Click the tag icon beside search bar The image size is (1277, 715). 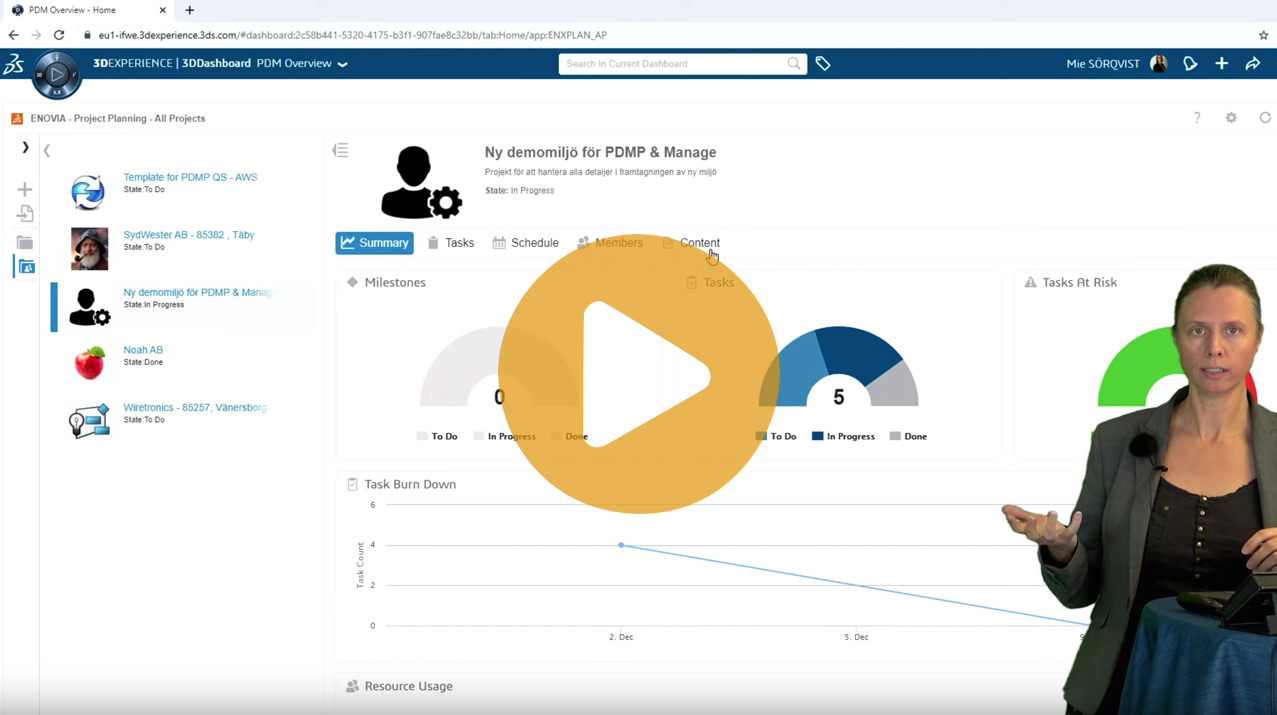pos(823,64)
